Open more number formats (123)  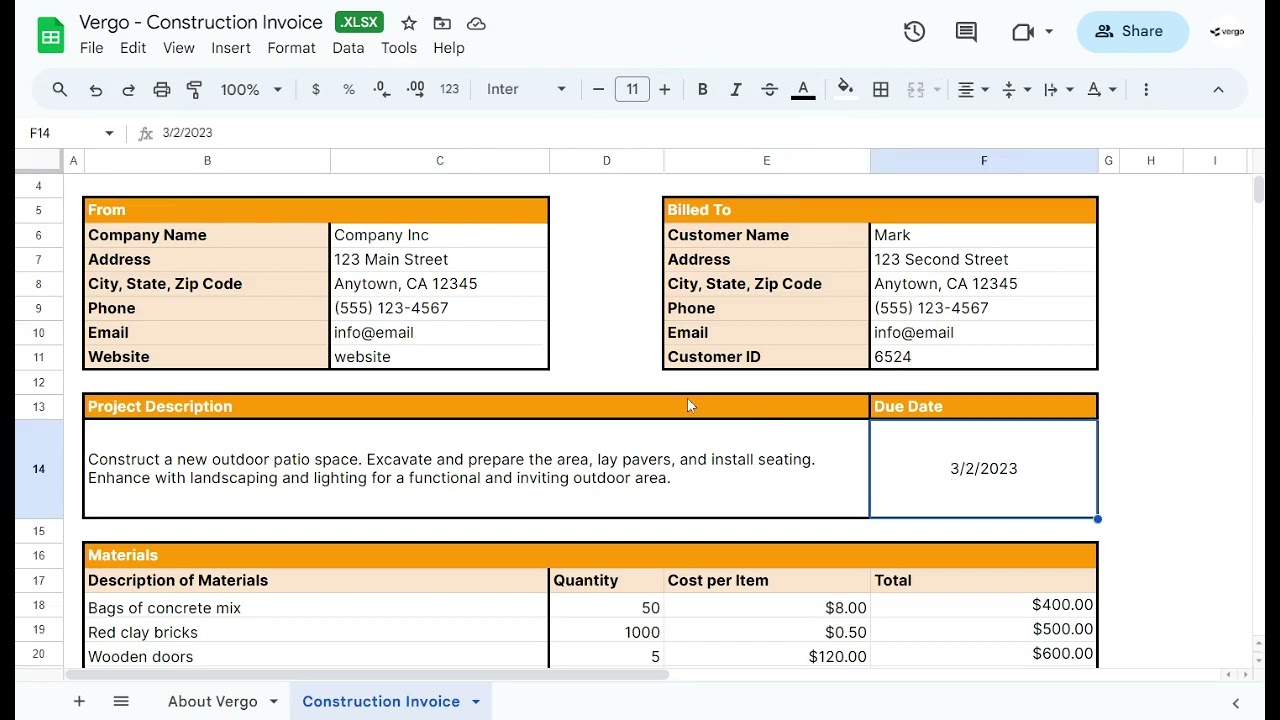(449, 89)
